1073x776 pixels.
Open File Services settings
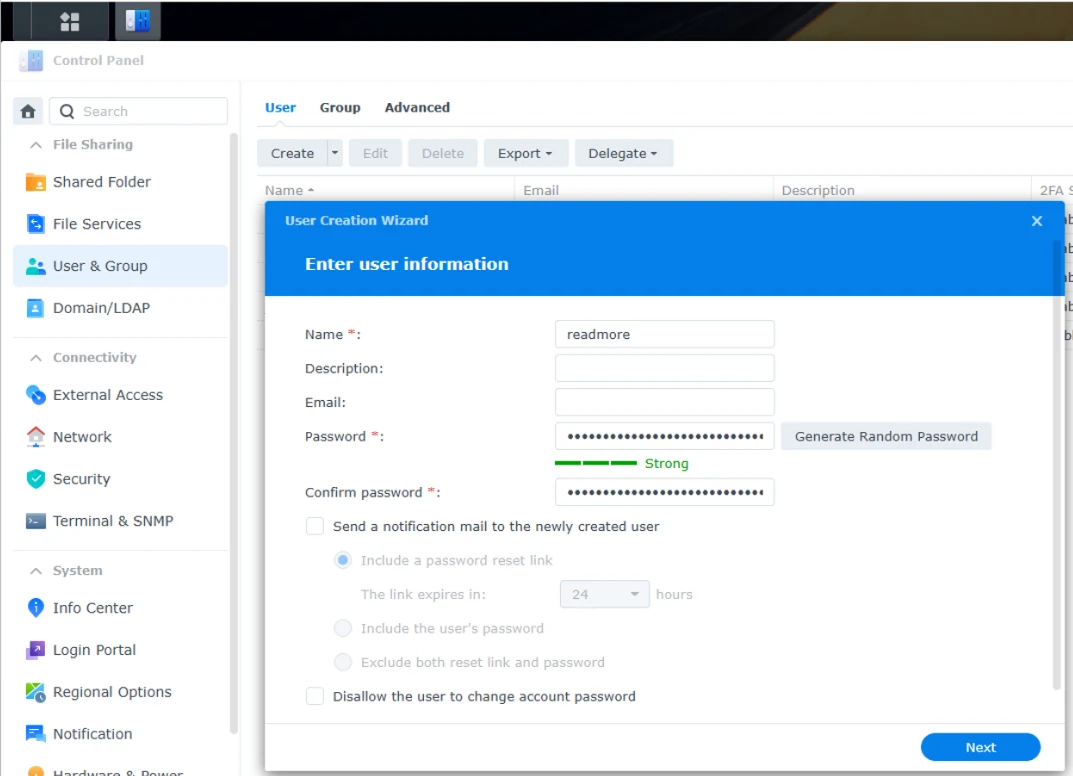point(120,224)
